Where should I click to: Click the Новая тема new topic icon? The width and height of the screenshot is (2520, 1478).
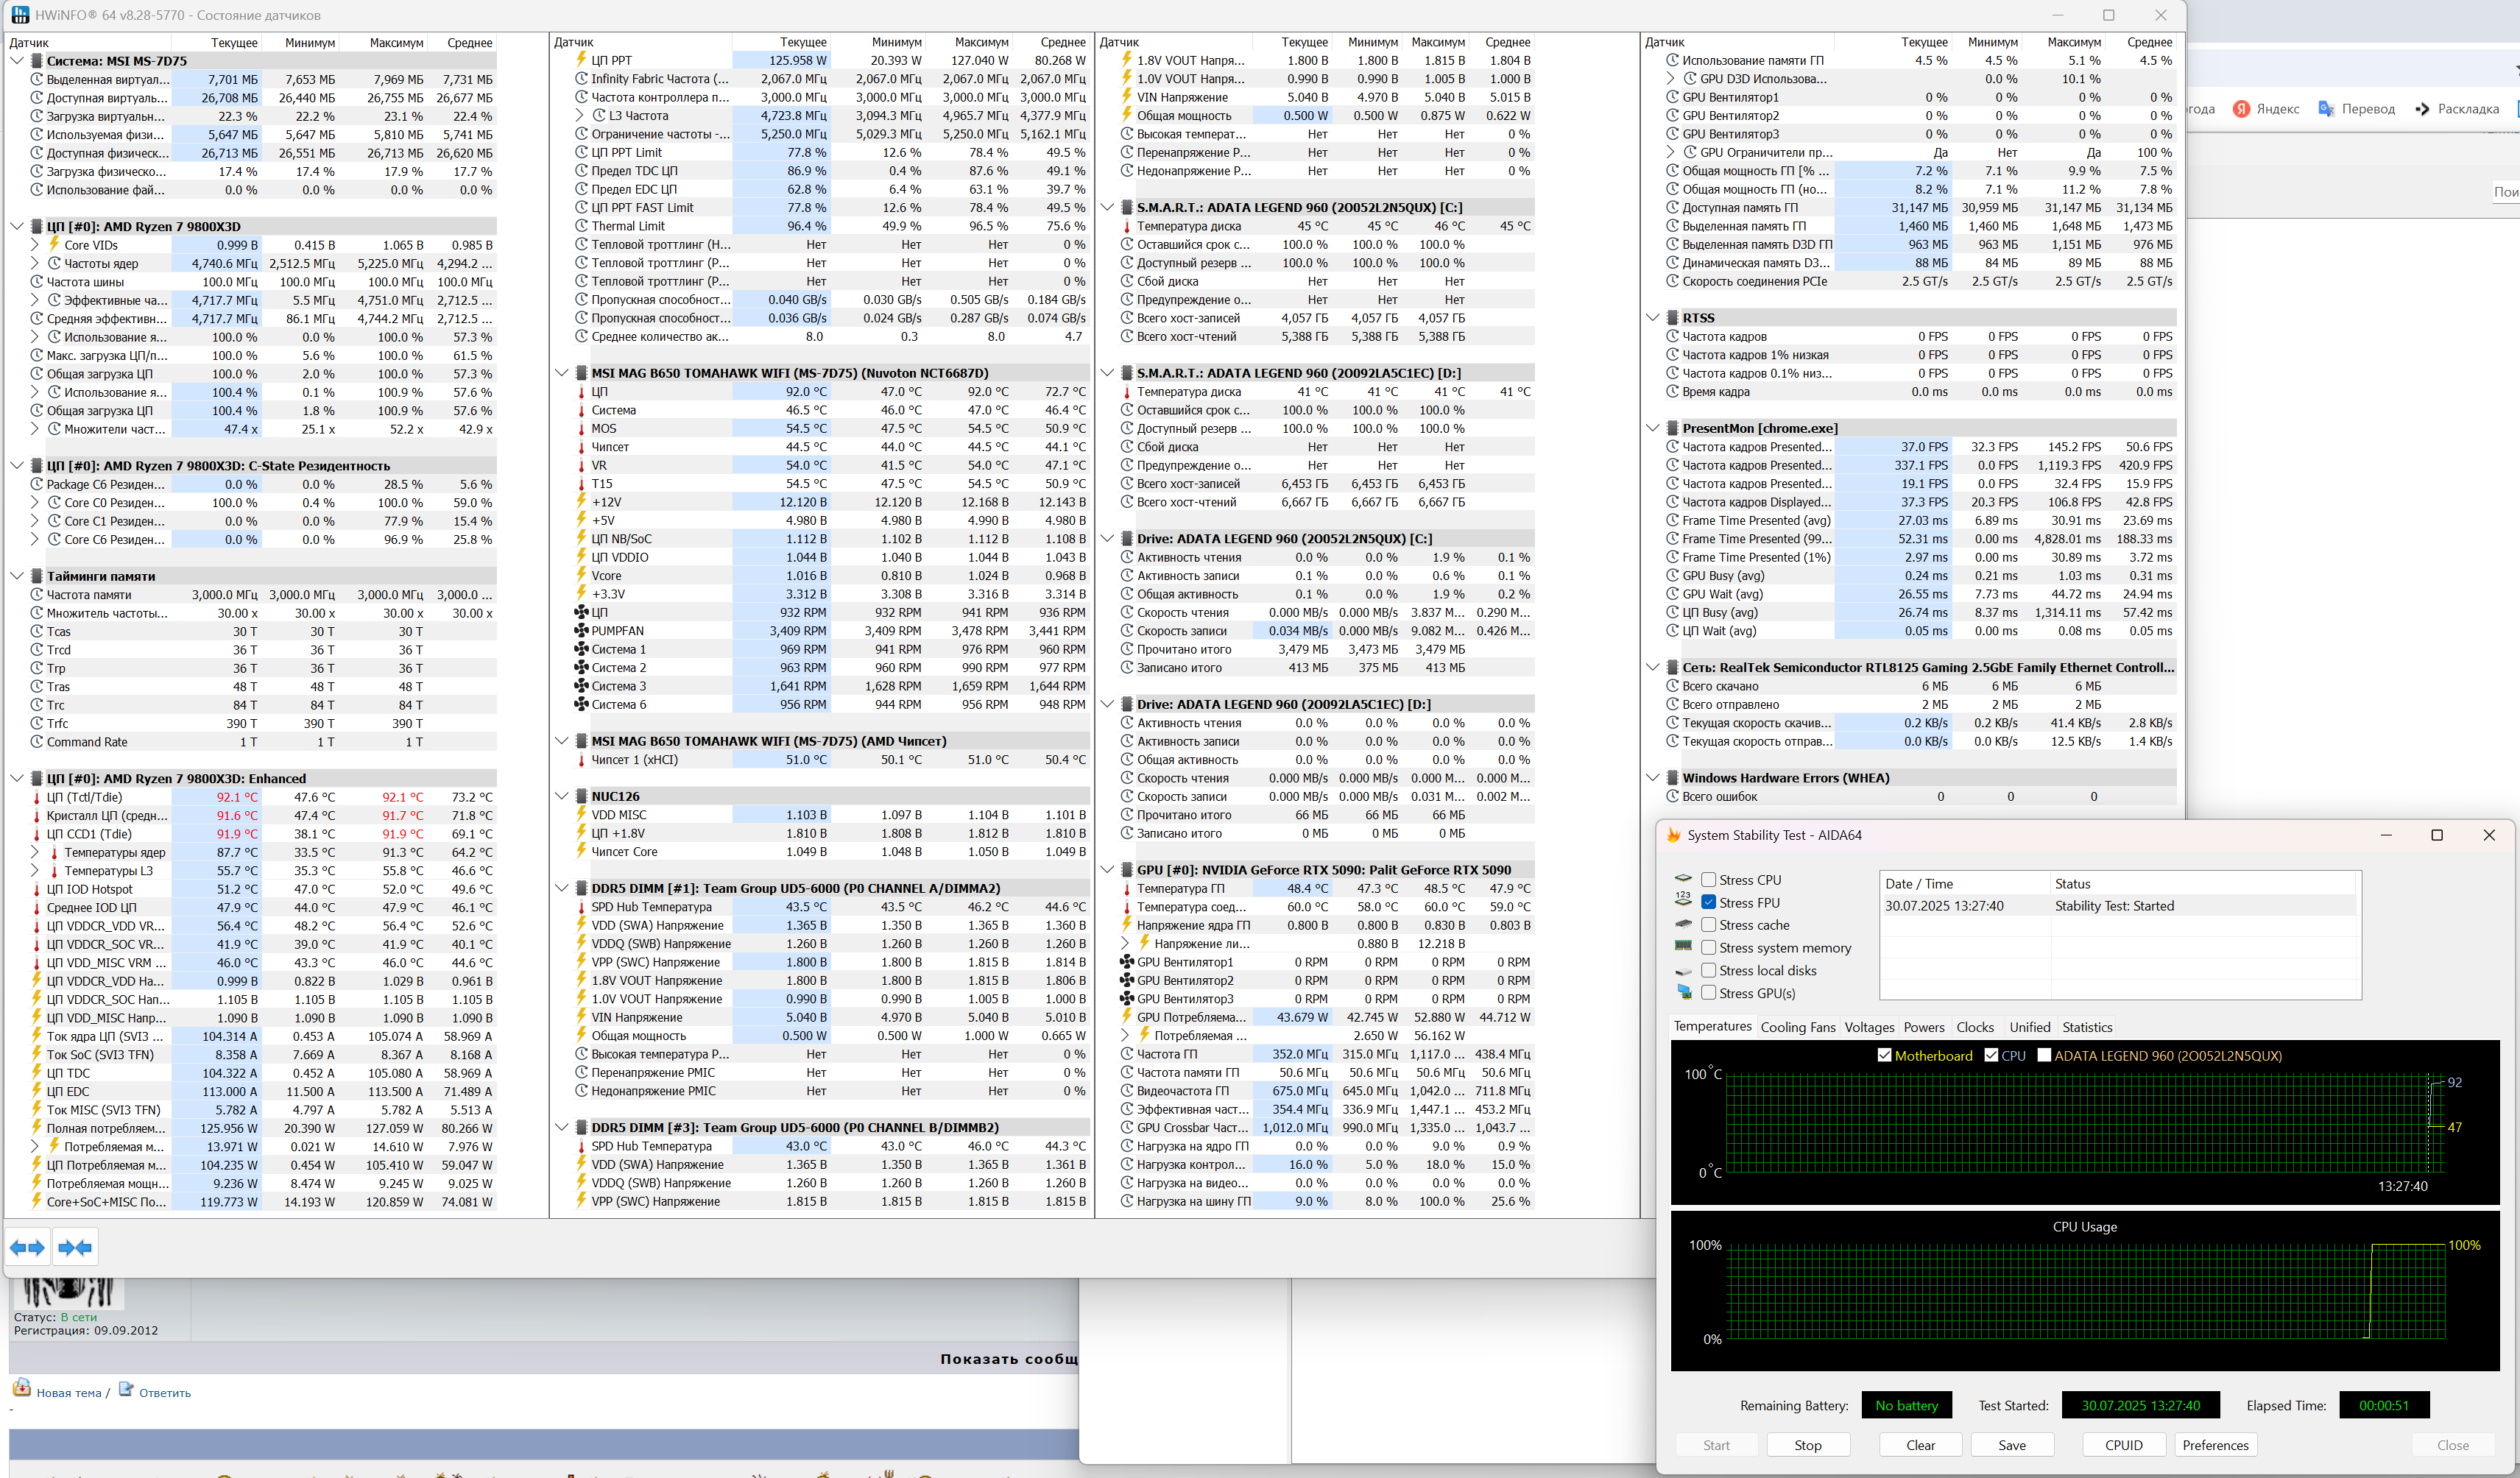click(22, 1388)
